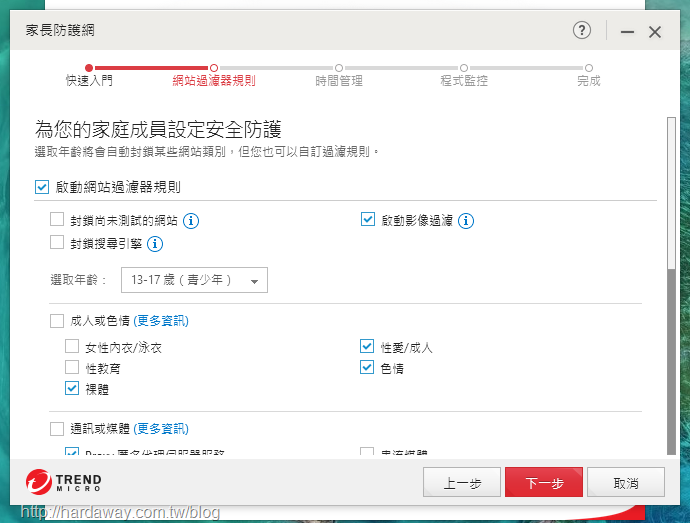Show info for 啟動影像過濾

[466, 221]
